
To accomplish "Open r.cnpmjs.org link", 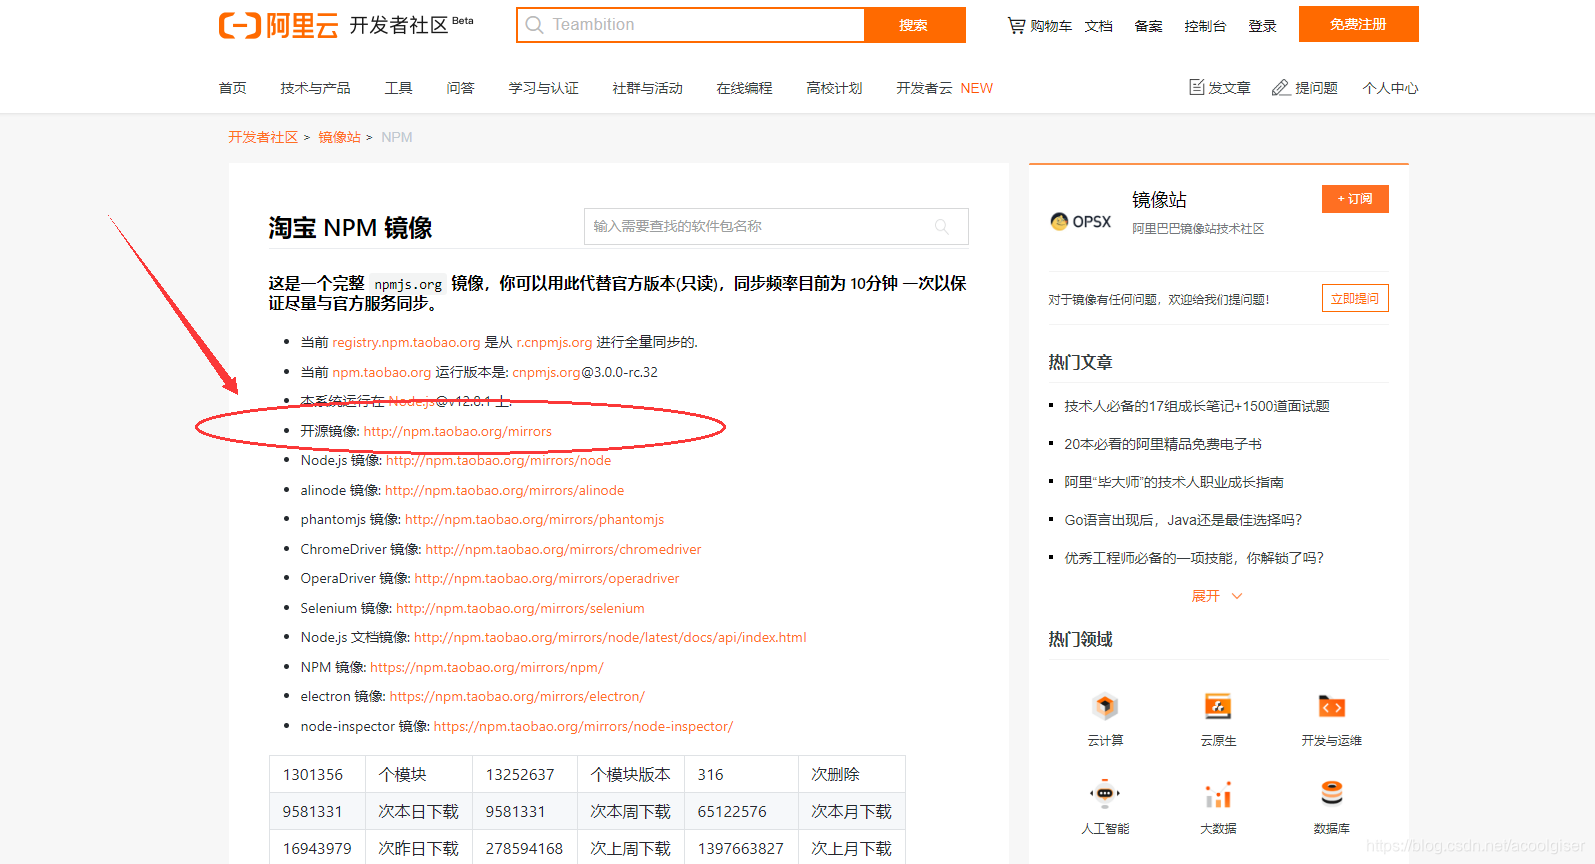I will click(x=554, y=342).
